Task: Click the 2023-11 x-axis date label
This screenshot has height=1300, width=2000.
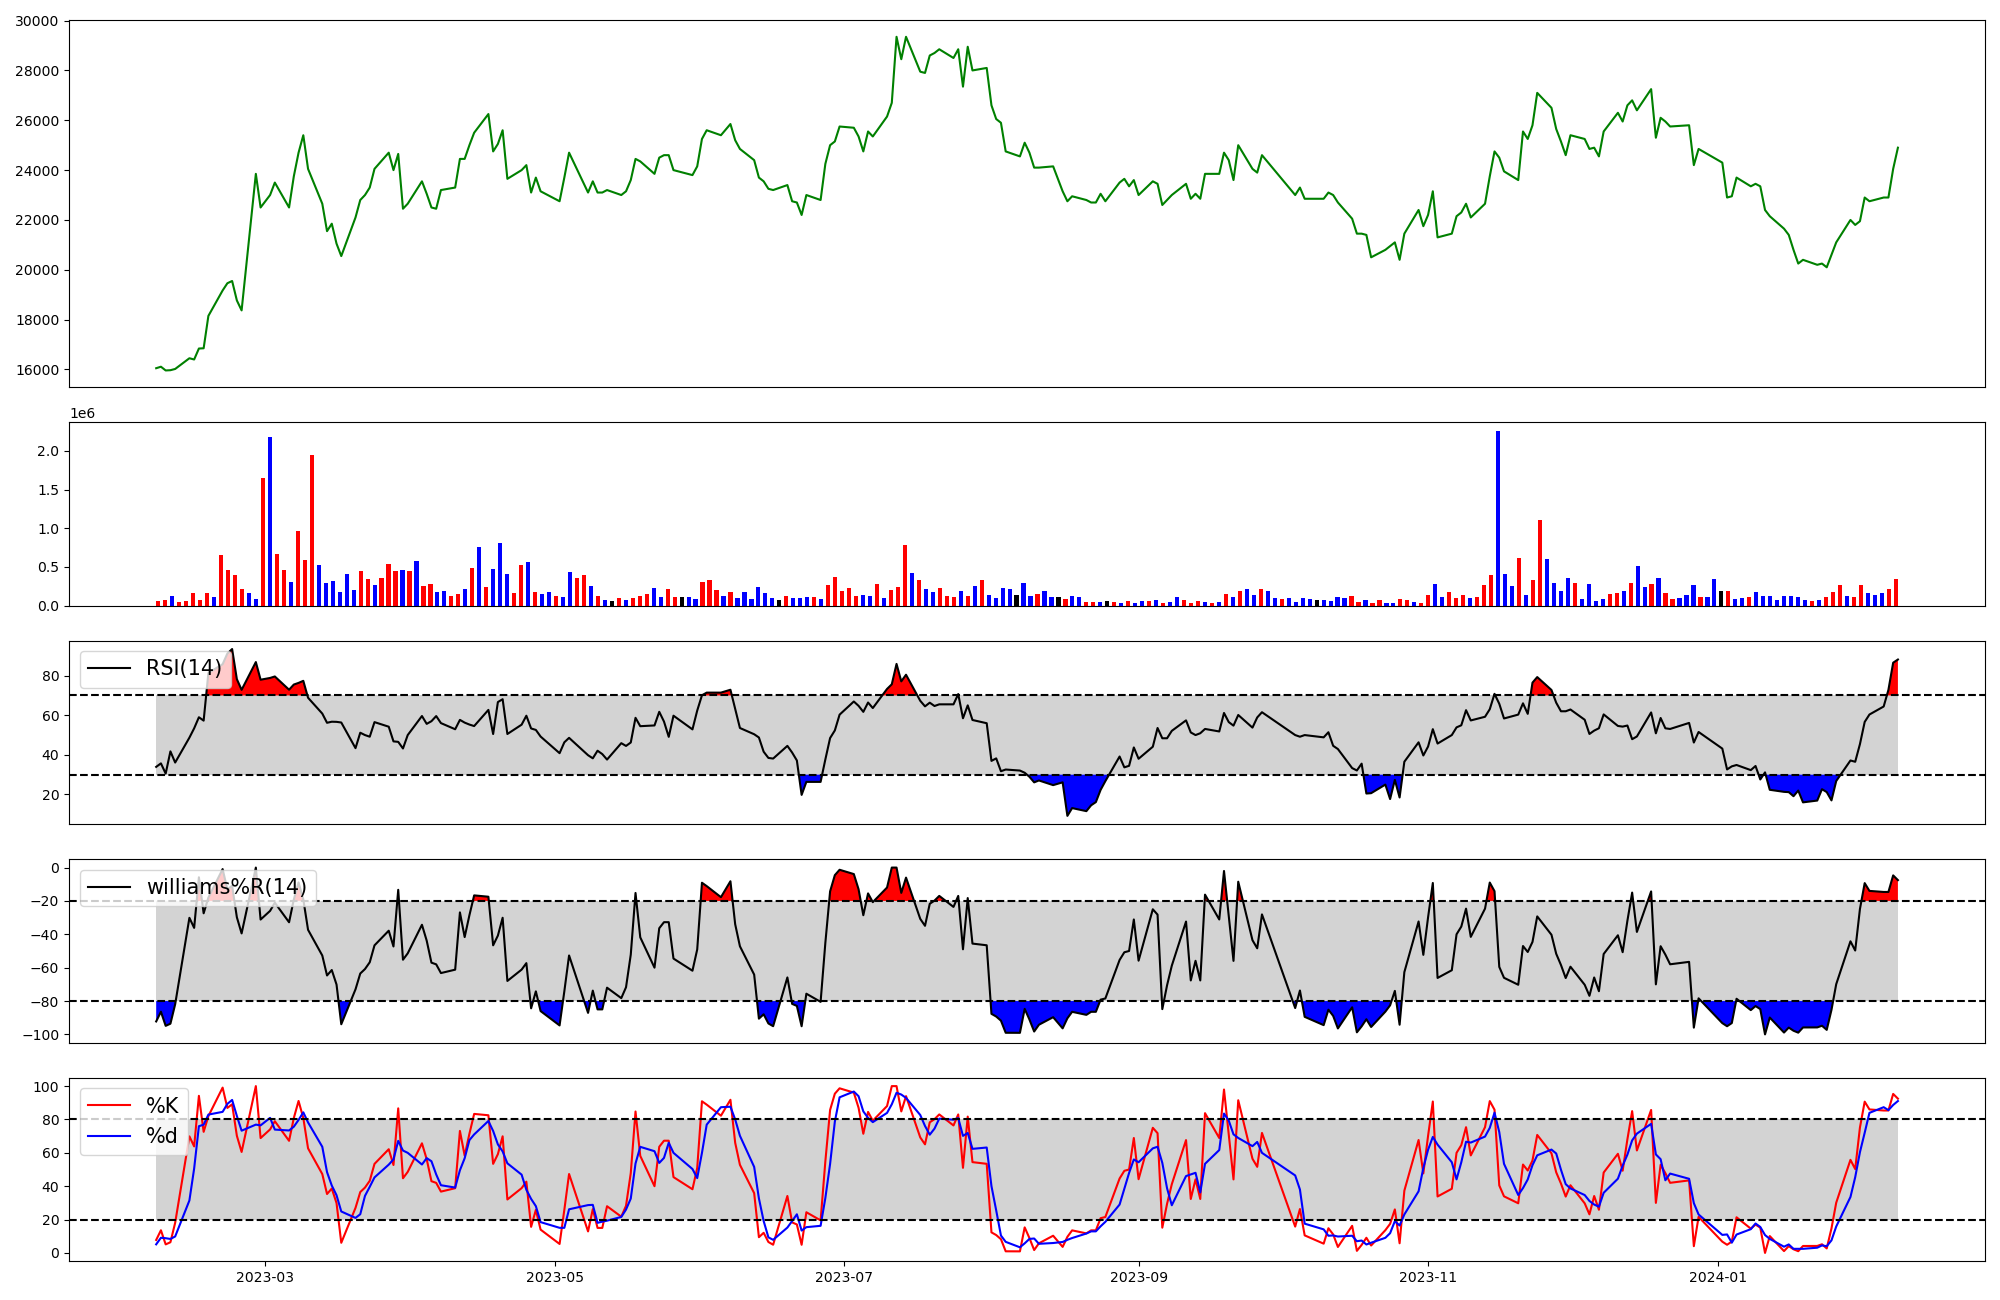Action: point(1428,1277)
